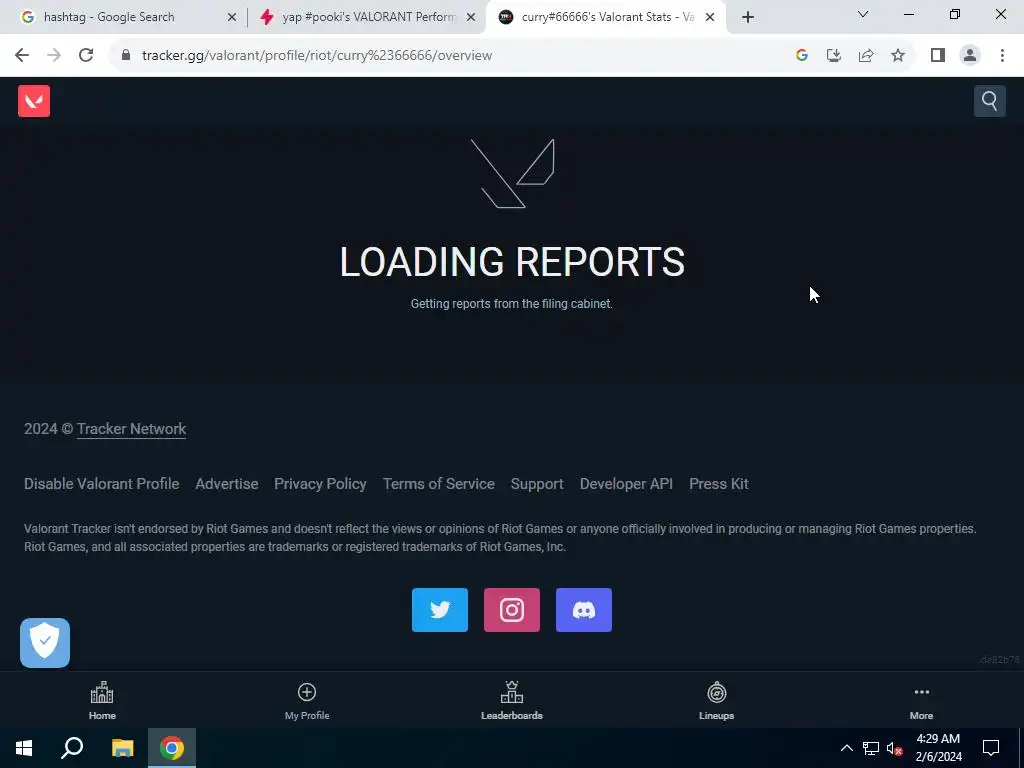The image size is (1024, 768).
Task: Open a new browser tab
Action: (748, 18)
